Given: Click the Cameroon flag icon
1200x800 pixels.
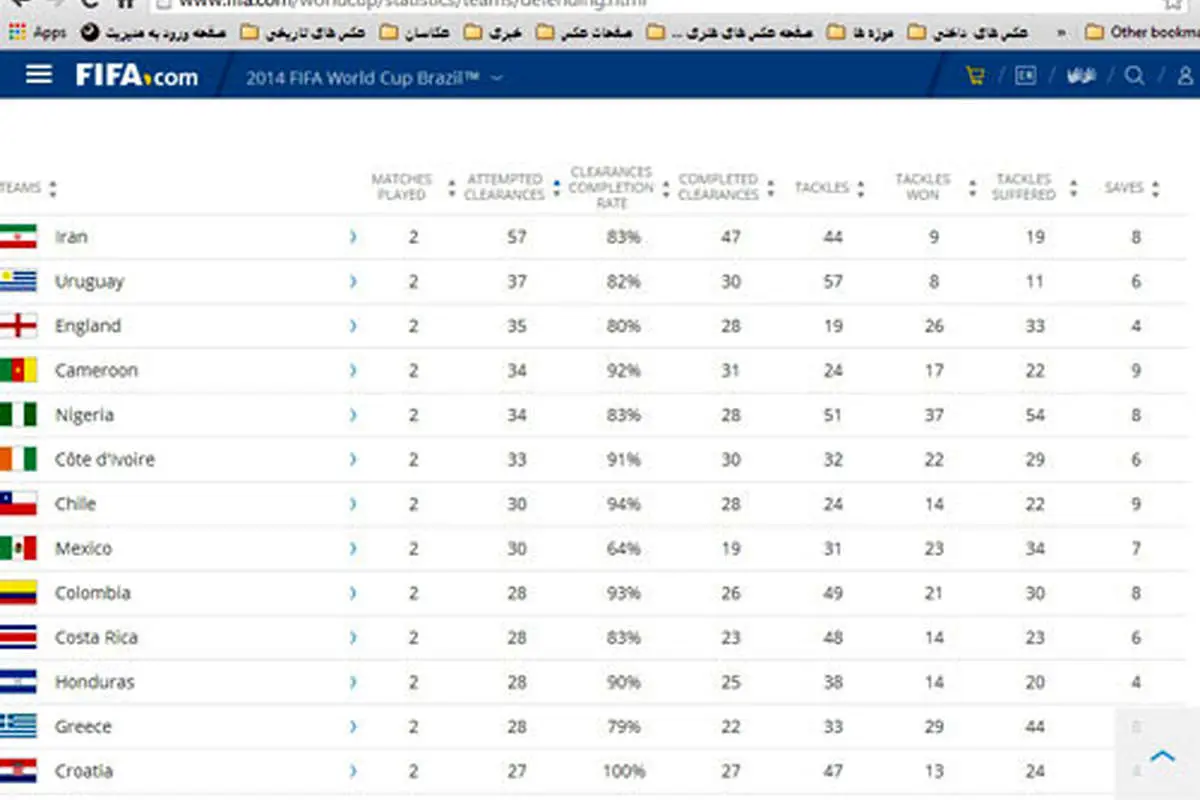Looking at the screenshot, I should (18, 370).
